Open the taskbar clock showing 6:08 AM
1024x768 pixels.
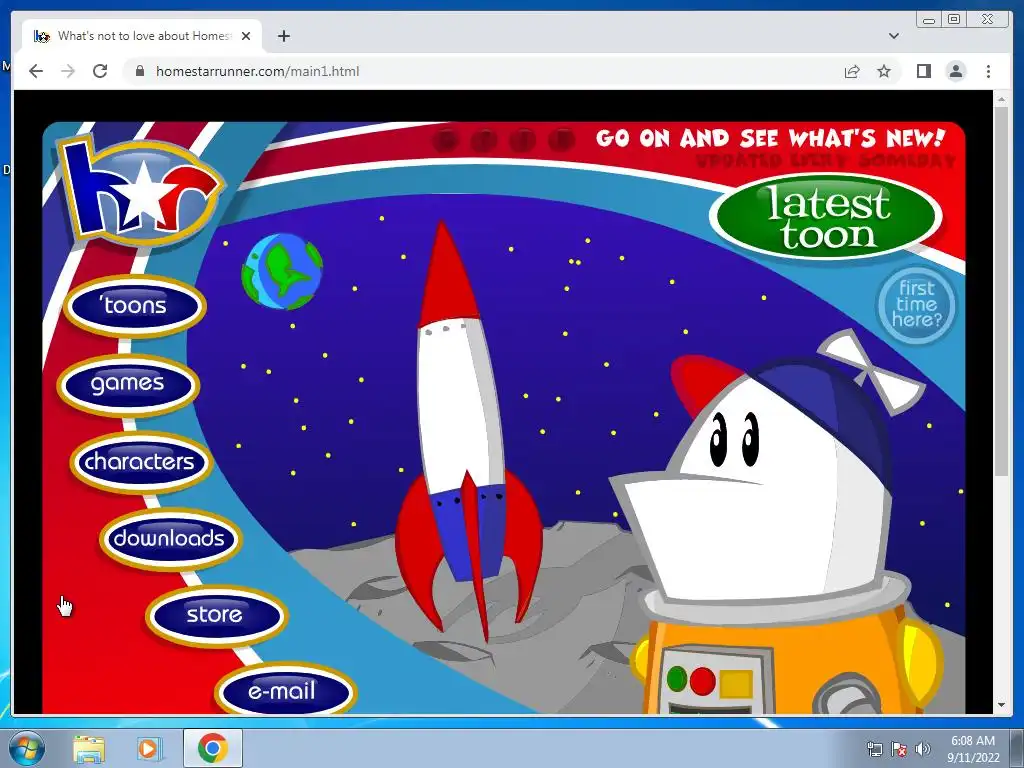click(973, 749)
